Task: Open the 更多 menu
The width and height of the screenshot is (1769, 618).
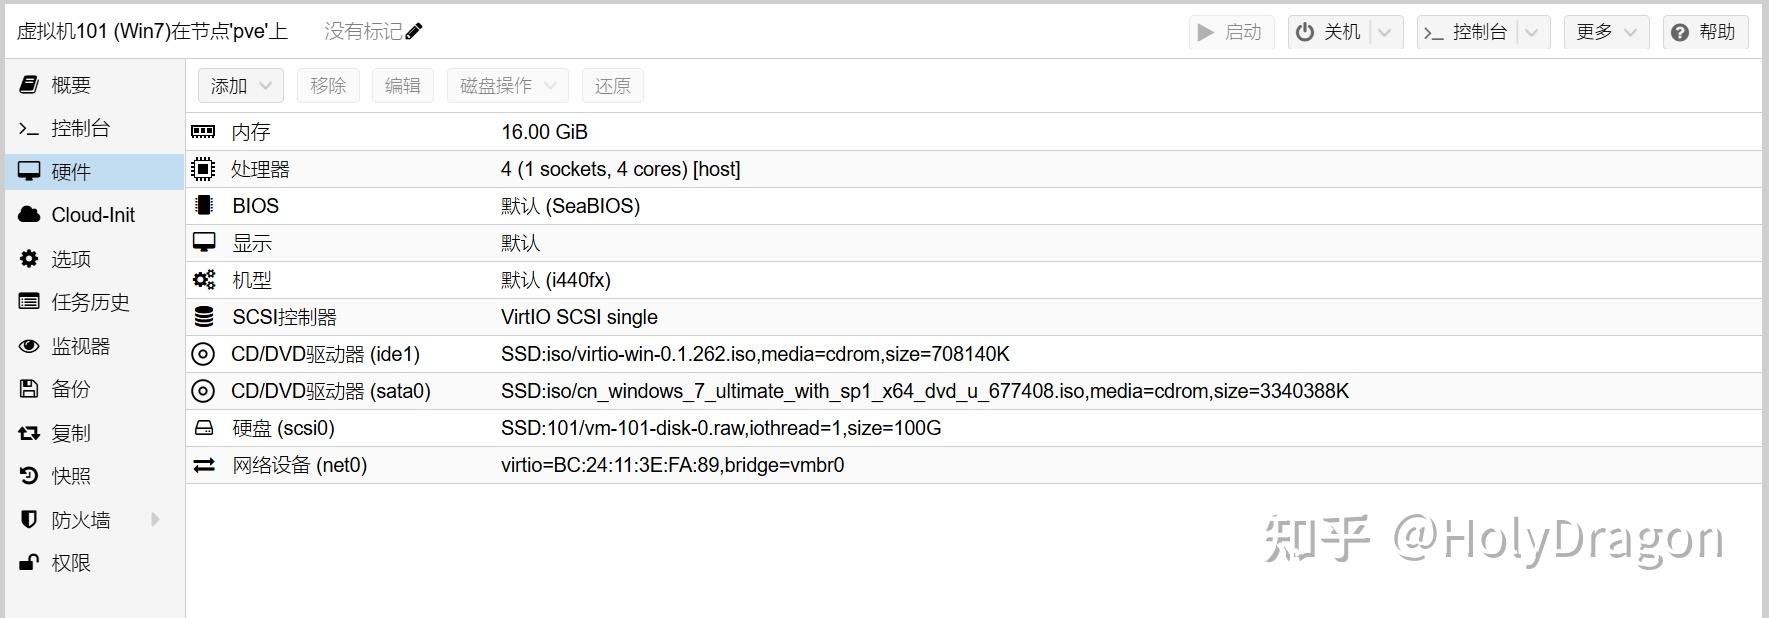Action: click(x=1606, y=32)
